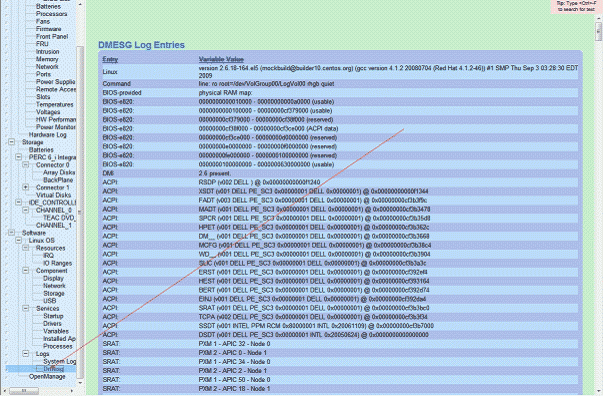Select Ports in the tree
The image size is (603, 396).
click(43, 74)
